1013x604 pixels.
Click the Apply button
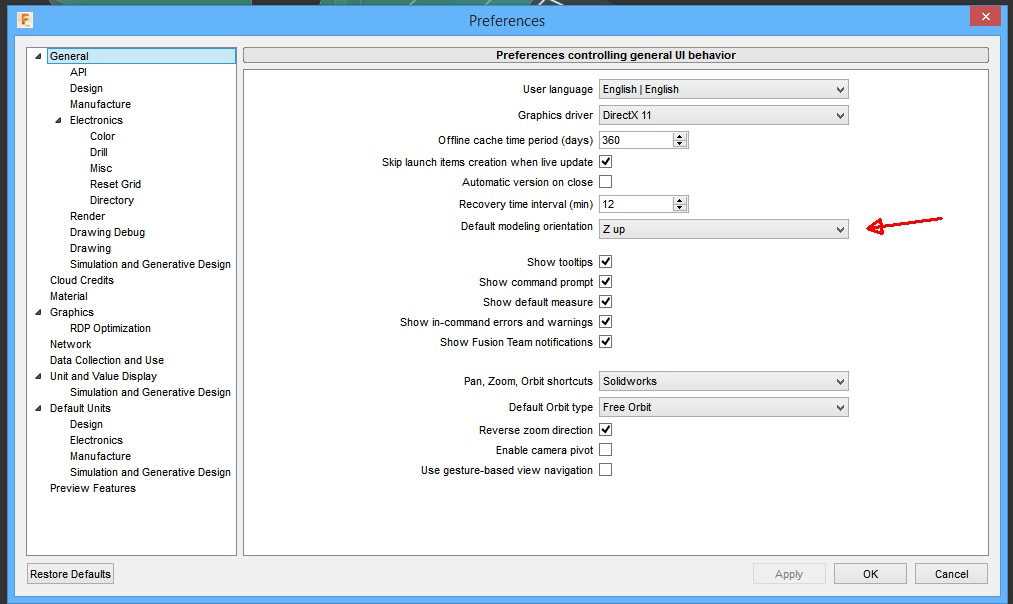789,574
